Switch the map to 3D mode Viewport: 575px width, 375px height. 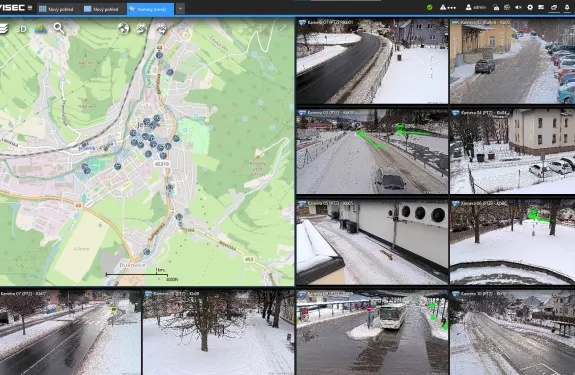[x=21, y=29]
